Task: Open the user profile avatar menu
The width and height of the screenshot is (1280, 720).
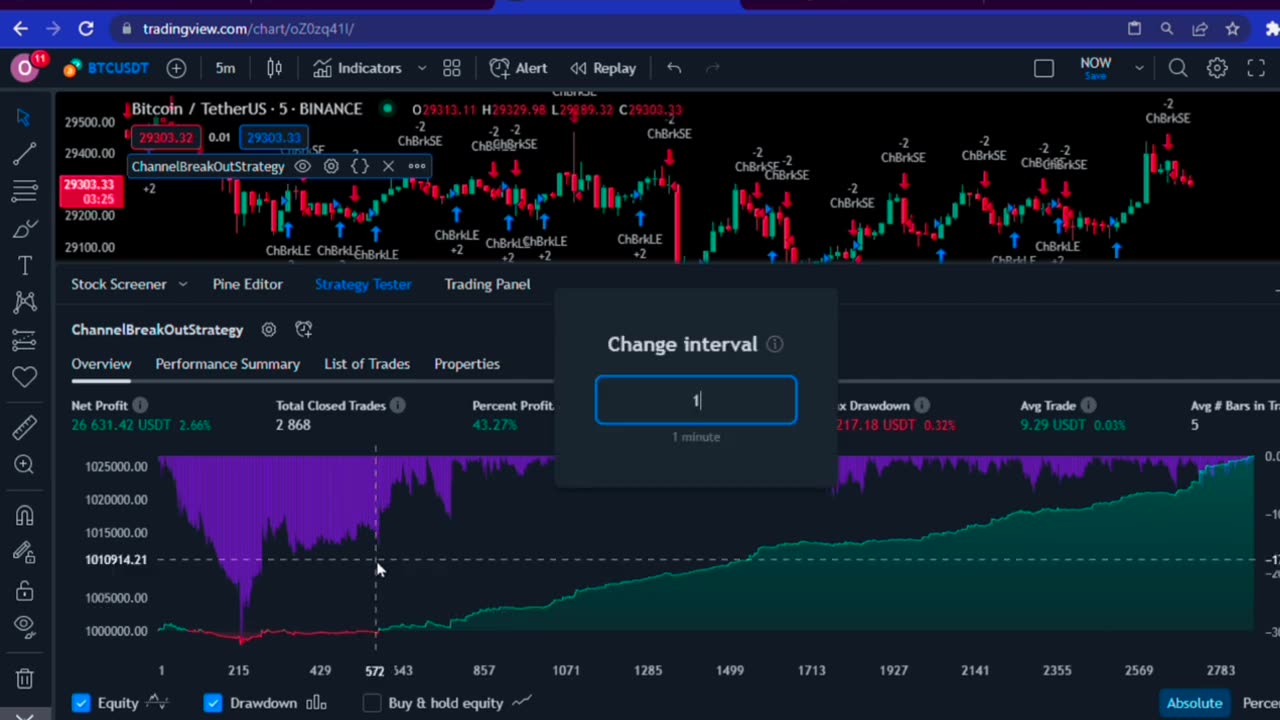Action: click(x=25, y=68)
